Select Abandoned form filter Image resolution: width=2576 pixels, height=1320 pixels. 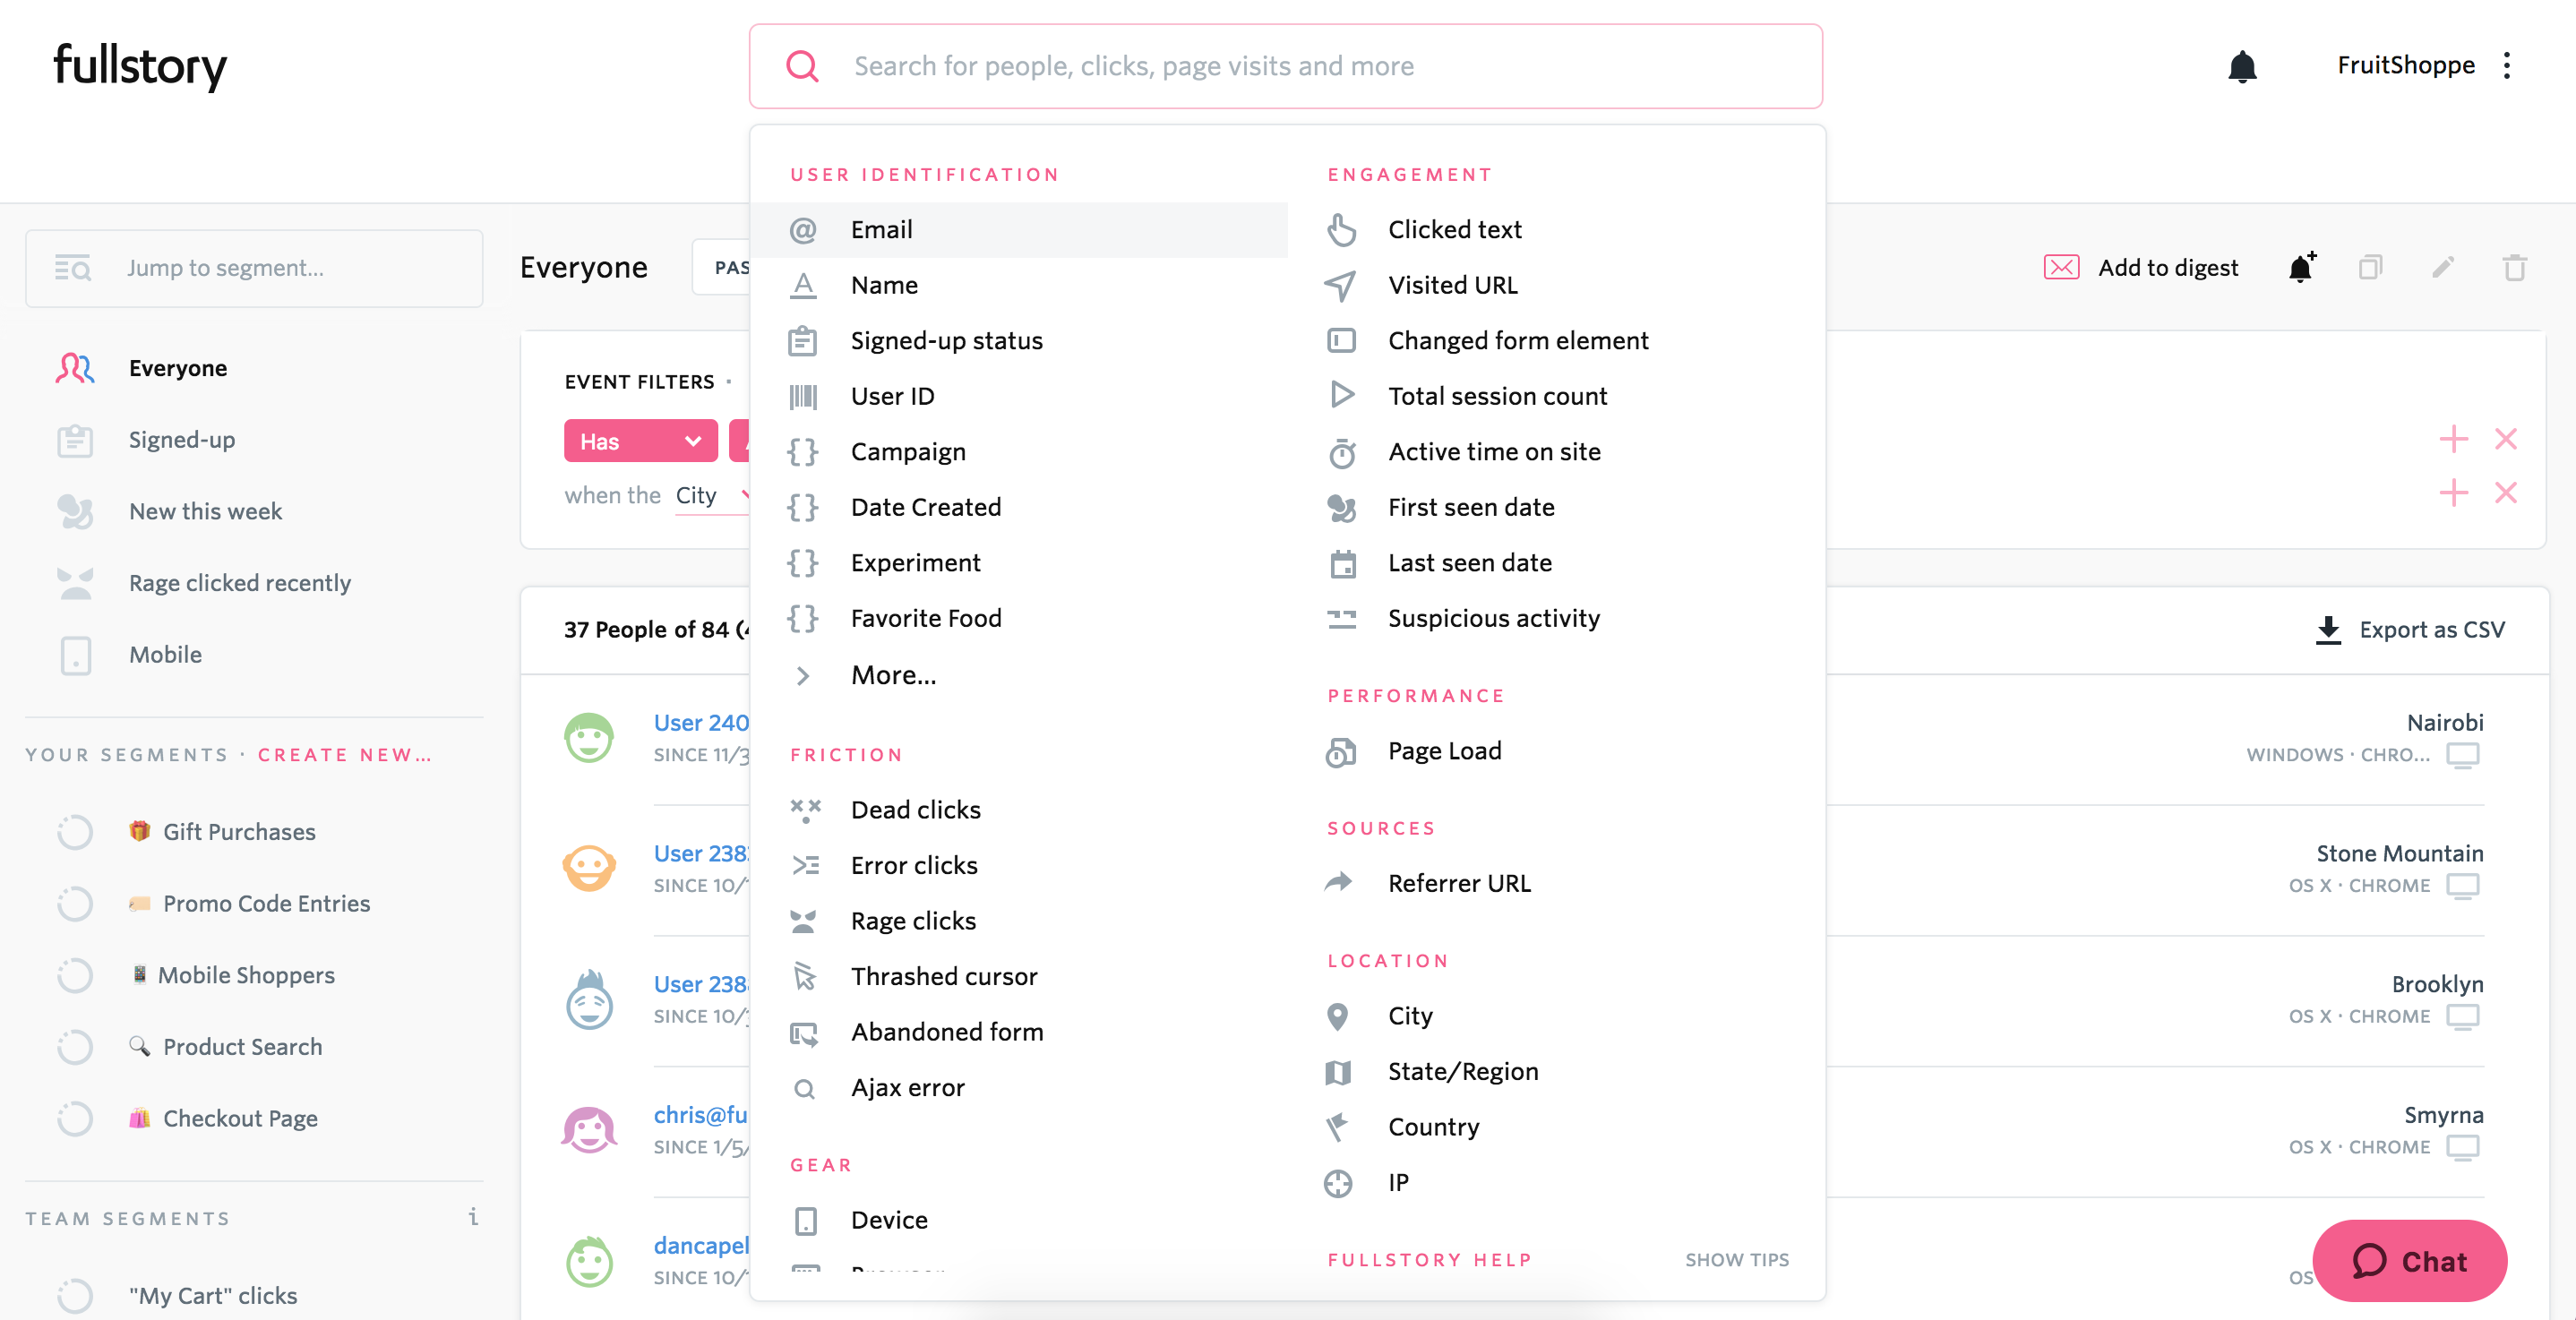pos(1019,1032)
